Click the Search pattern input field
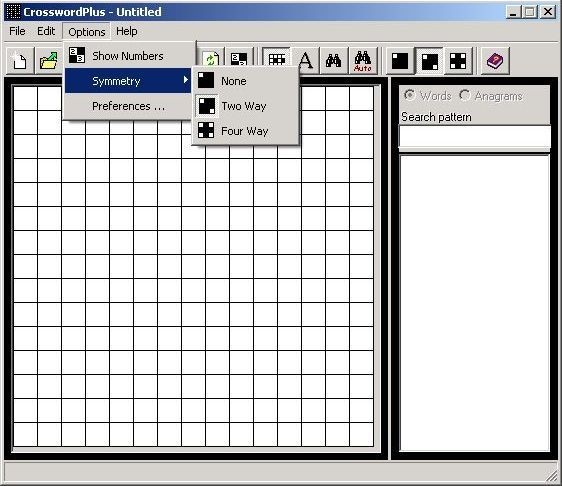562x486 pixels. click(475, 137)
